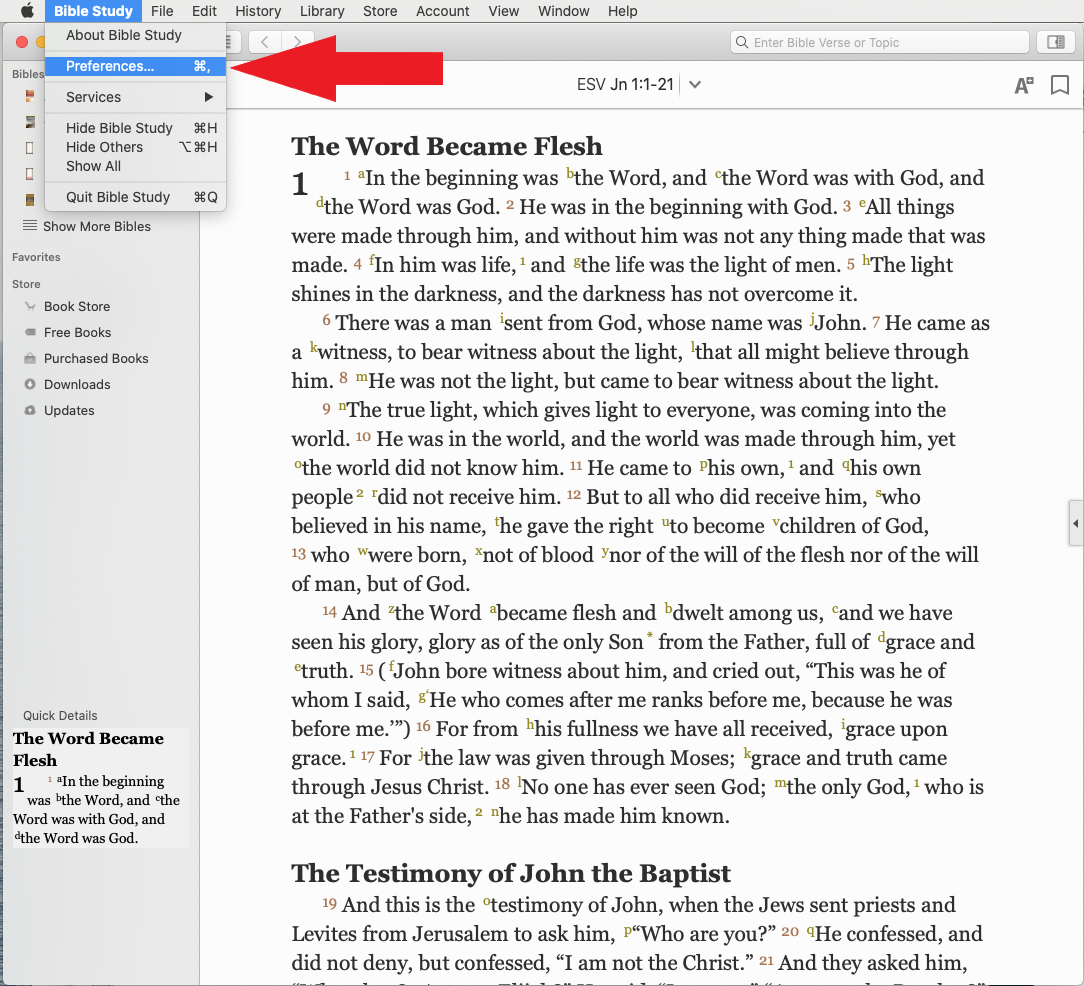
Task: Open the Book Store cart icon
Action: (30, 307)
